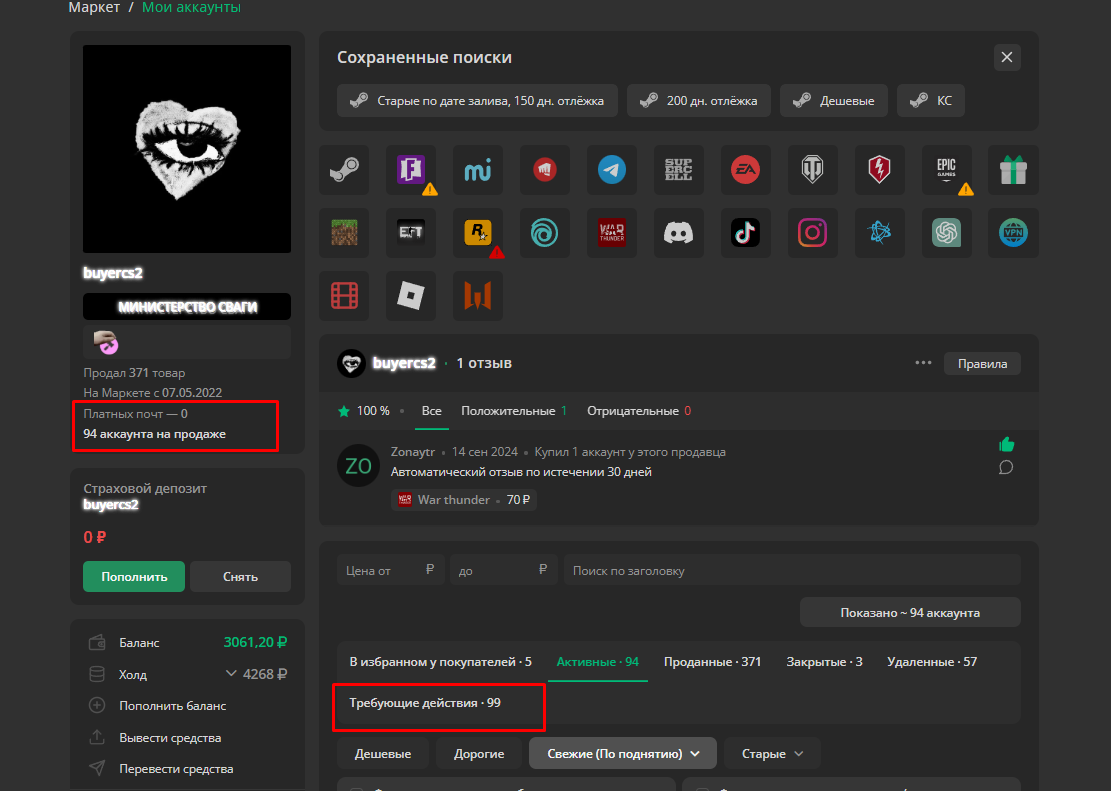Select the ChatGPT category icon
Screen dimensions: 1111x791
[947, 232]
